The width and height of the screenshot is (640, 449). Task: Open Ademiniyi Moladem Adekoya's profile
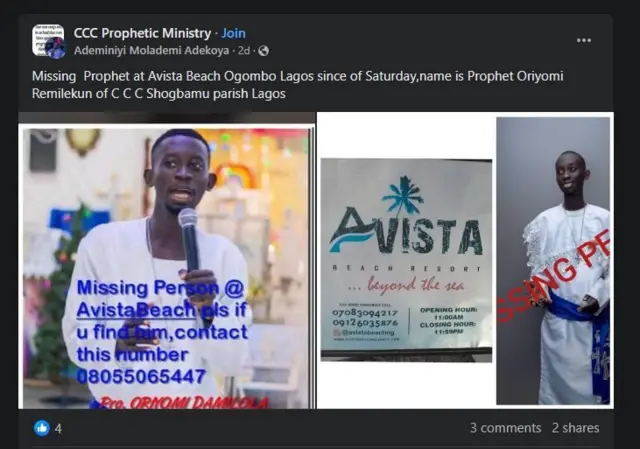[151, 51]
